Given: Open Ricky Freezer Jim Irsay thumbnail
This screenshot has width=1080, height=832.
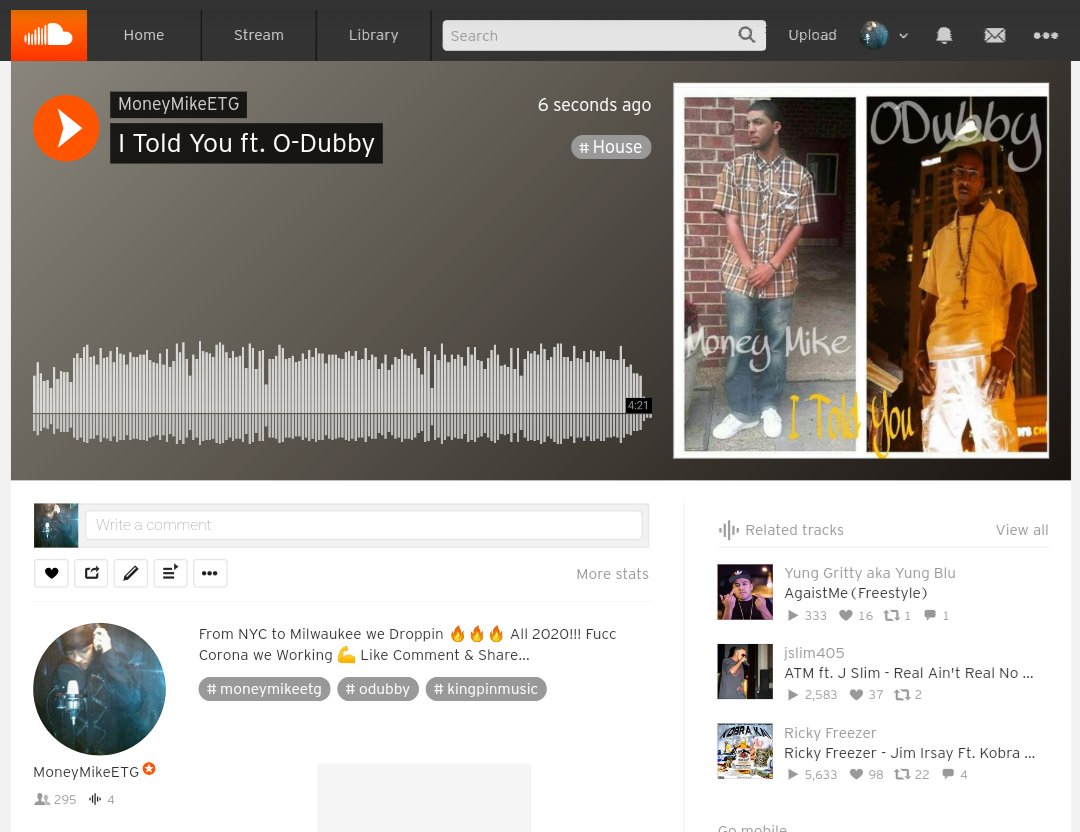Looking at the screenshot, I should (745, 751).
